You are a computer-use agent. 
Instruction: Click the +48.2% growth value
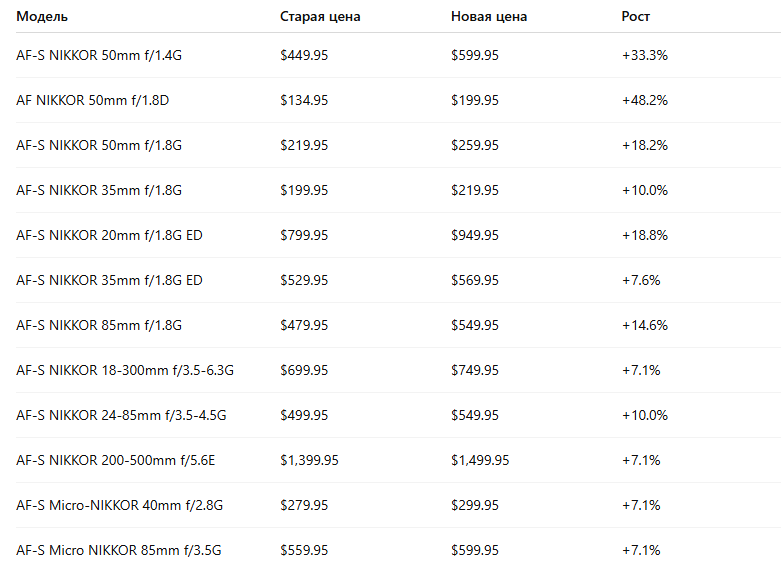tap(645, 100)
